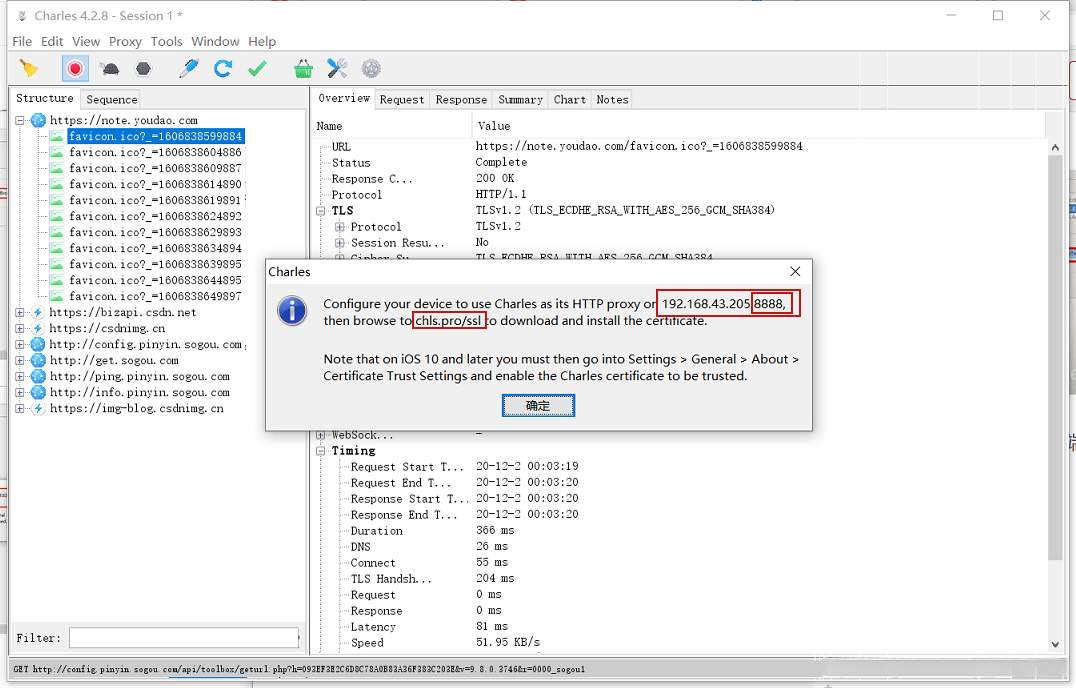
Task: Switch to the Request tab
Action: point(402,99)
